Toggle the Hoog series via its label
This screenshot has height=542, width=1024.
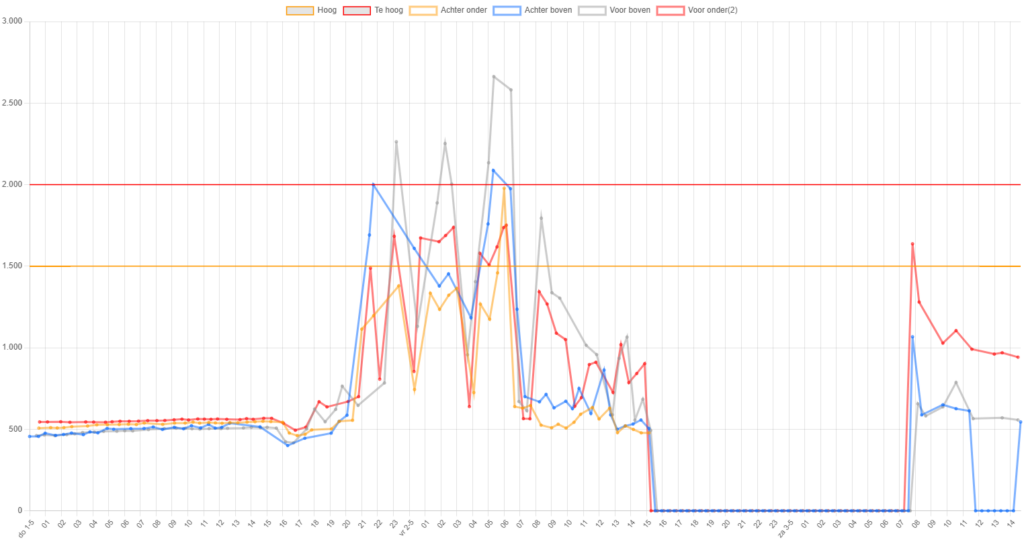tap(326, 10)
